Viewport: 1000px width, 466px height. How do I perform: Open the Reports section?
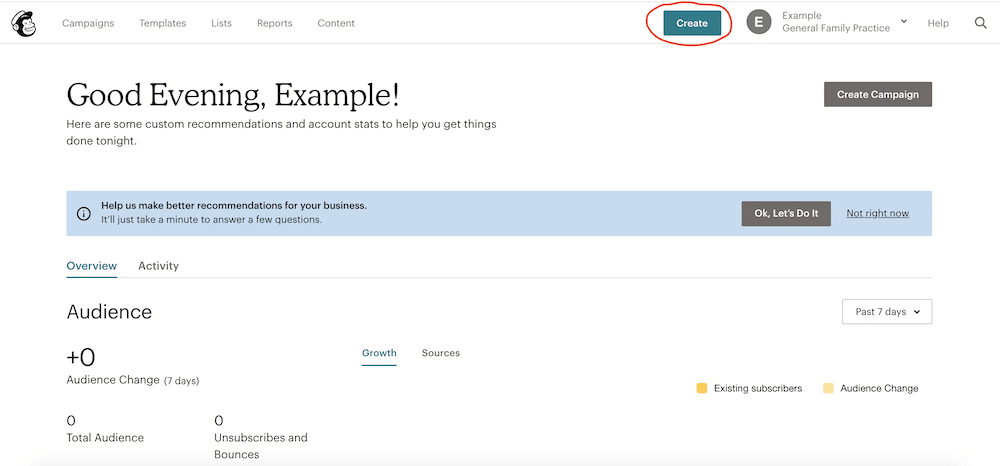tap(274, 23)
